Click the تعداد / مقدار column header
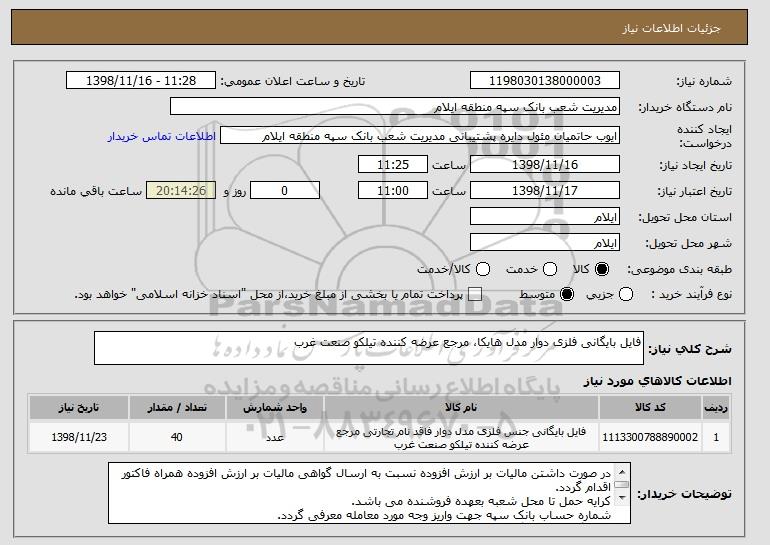Screen dimensions: 770x545 tap(177, 408)
